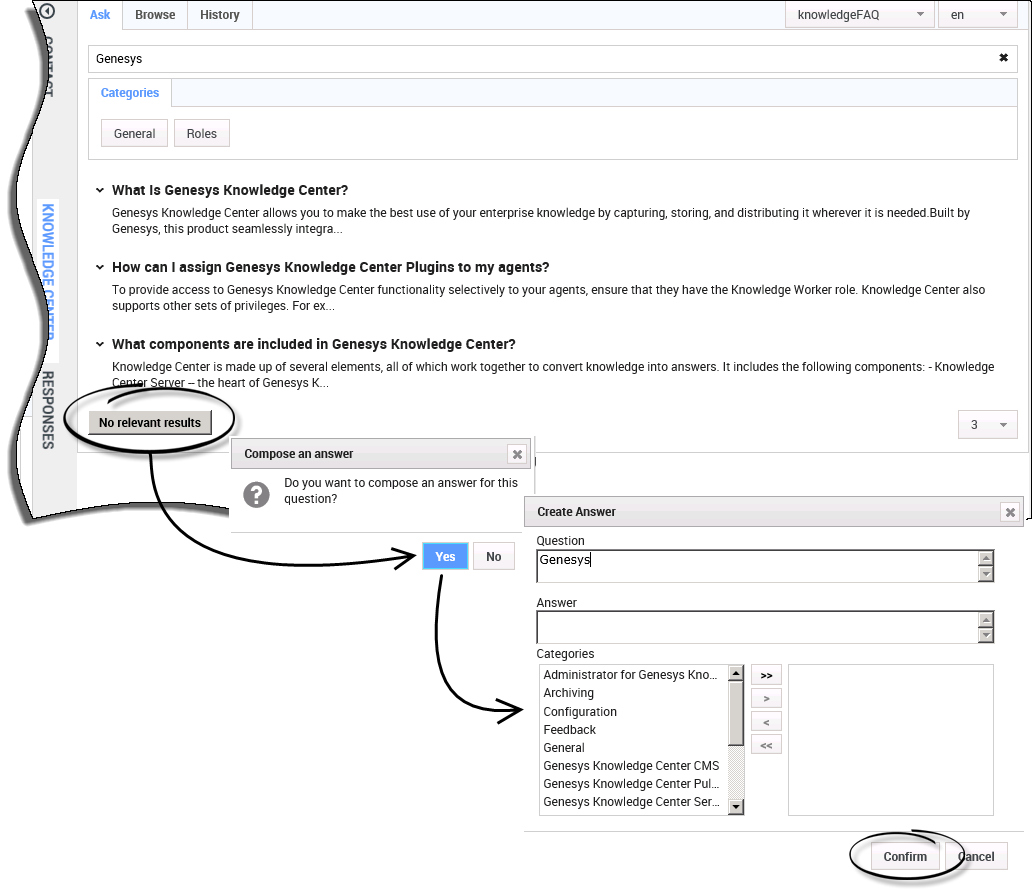Open 'What Is Genesys Knowledge Center?' question
The height and width of the screenshot is (892, 1032).
(x=230, y=190)
